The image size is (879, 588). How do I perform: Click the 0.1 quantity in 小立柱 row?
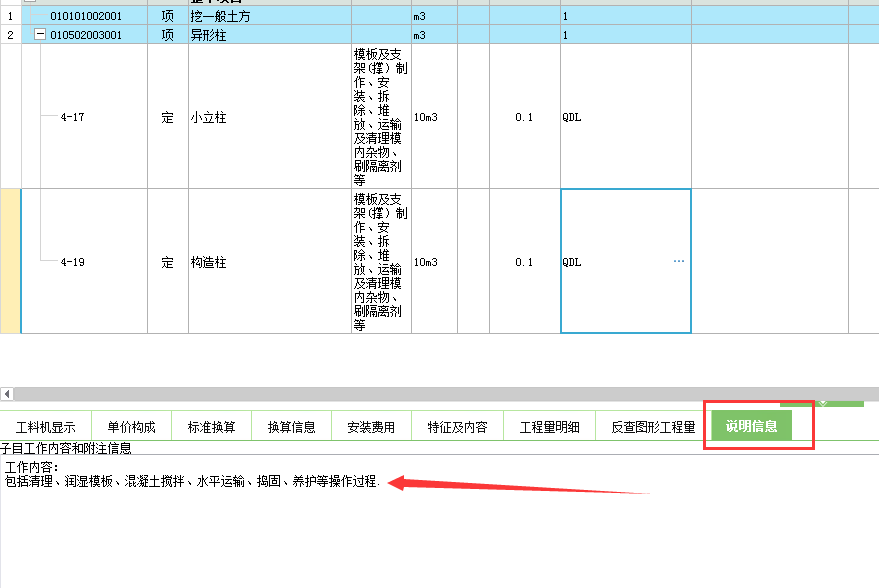pos(525,117)
